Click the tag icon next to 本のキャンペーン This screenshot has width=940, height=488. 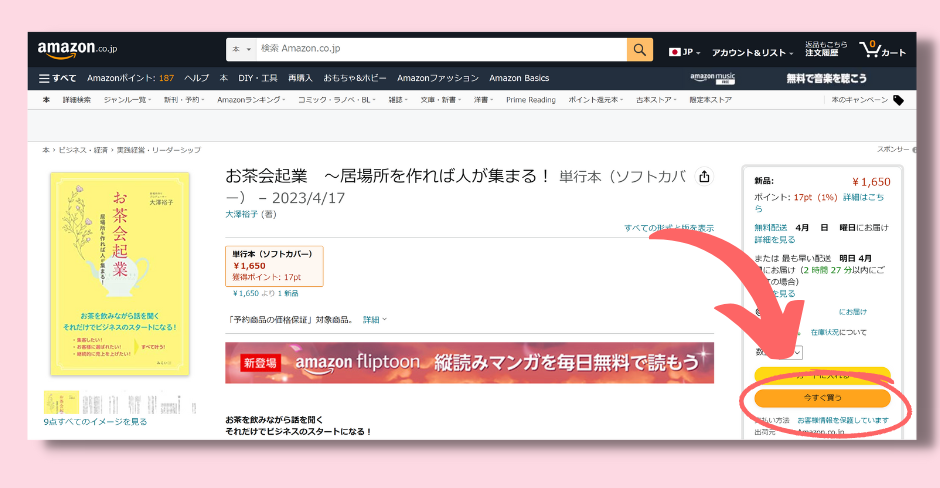[x=898, y=100]
